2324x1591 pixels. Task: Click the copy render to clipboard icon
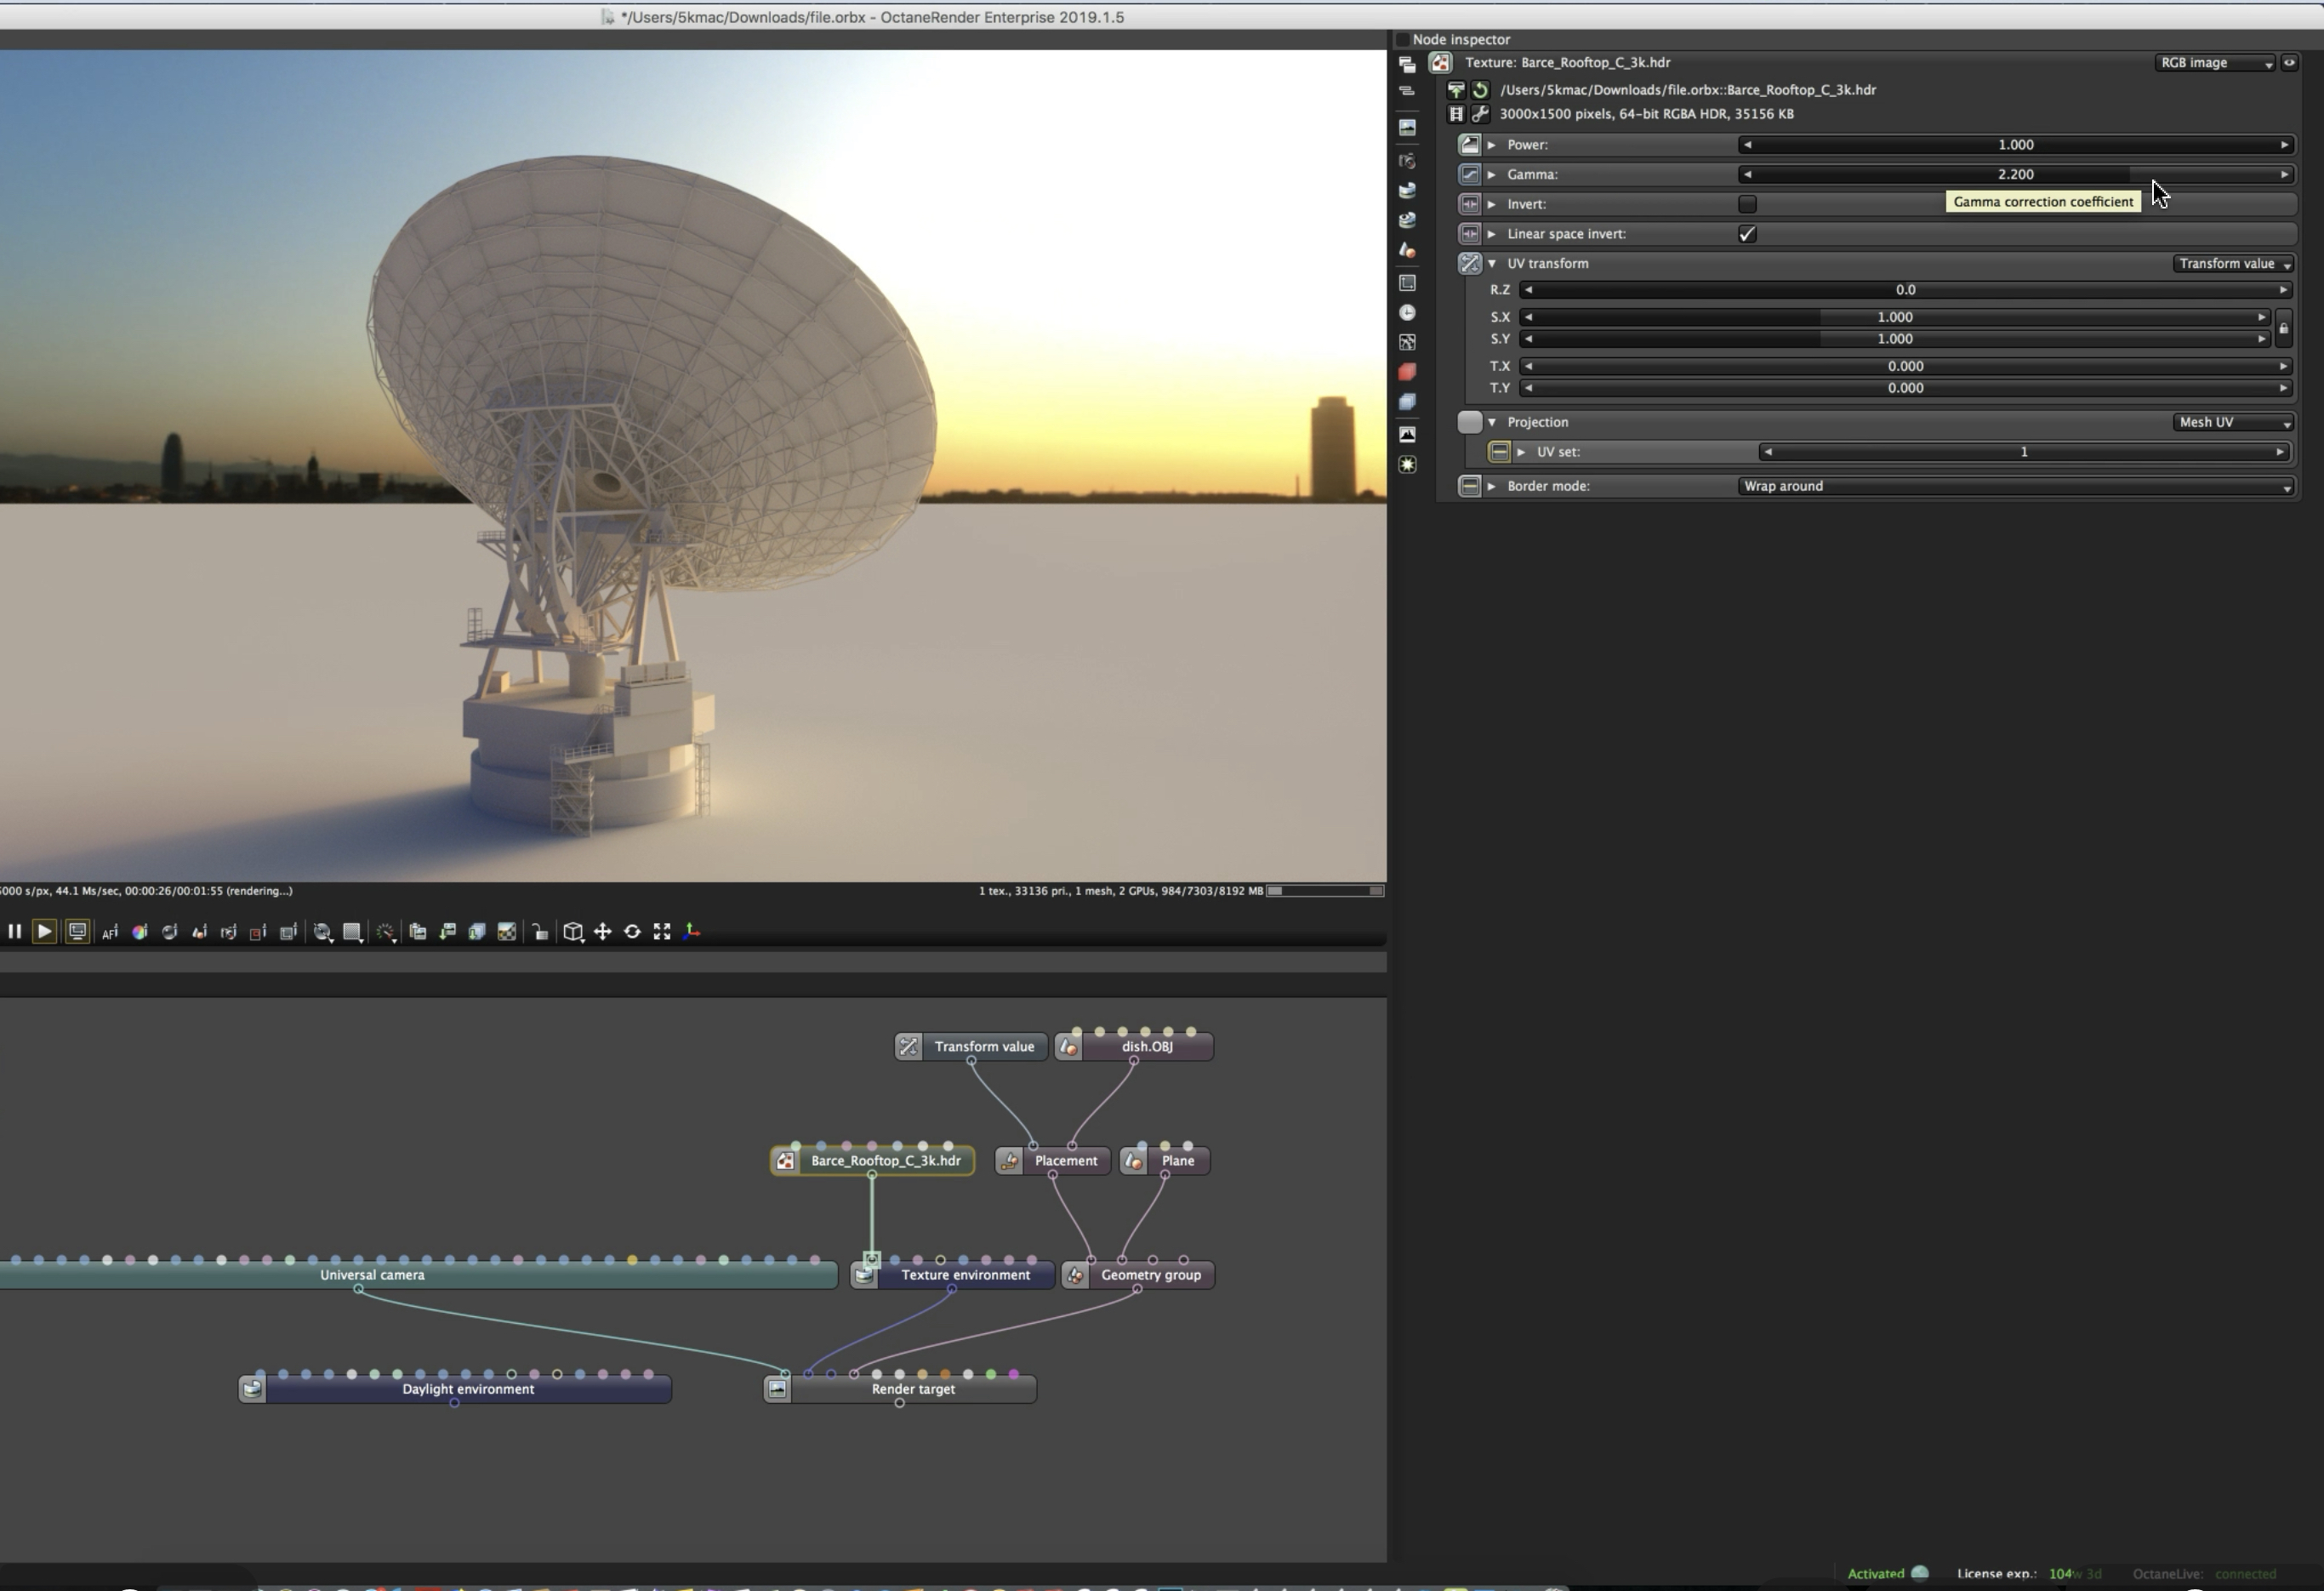[418, 932]
